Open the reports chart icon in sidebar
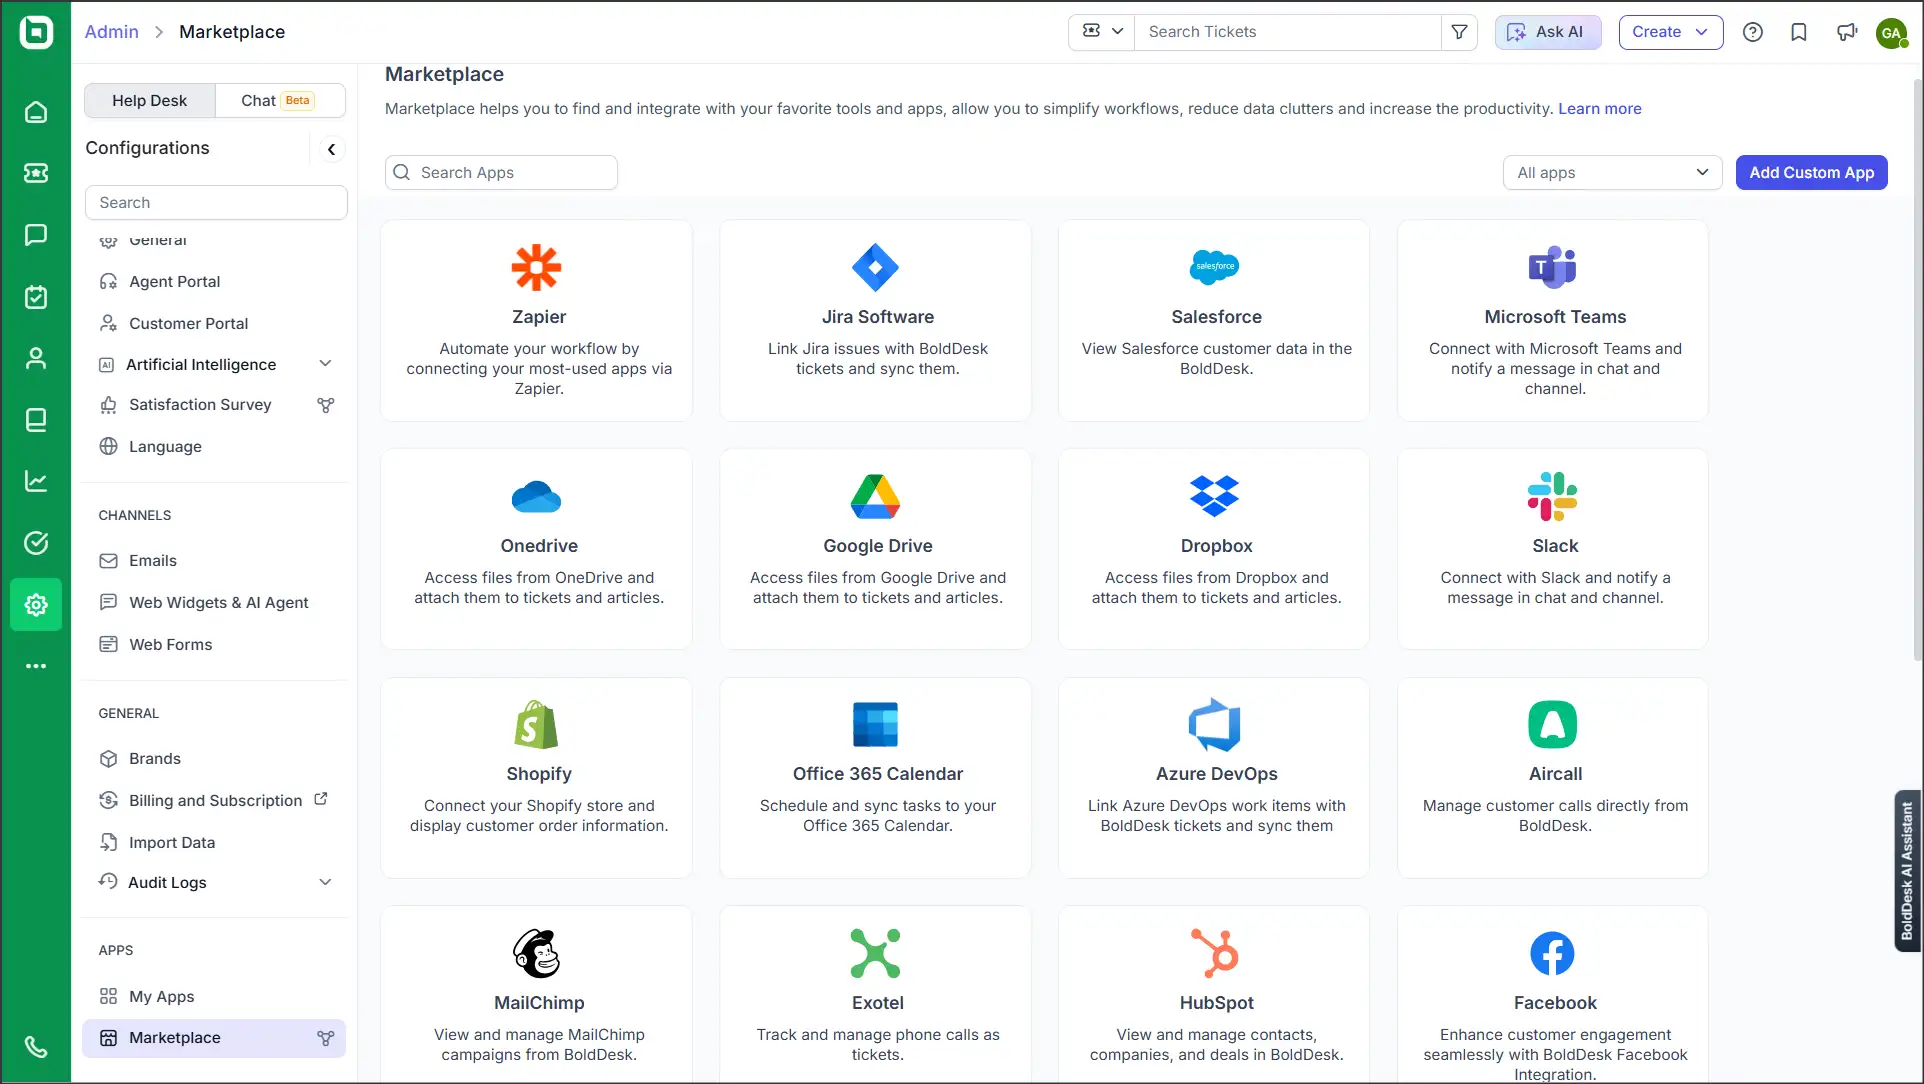 [x=36, y=481]
